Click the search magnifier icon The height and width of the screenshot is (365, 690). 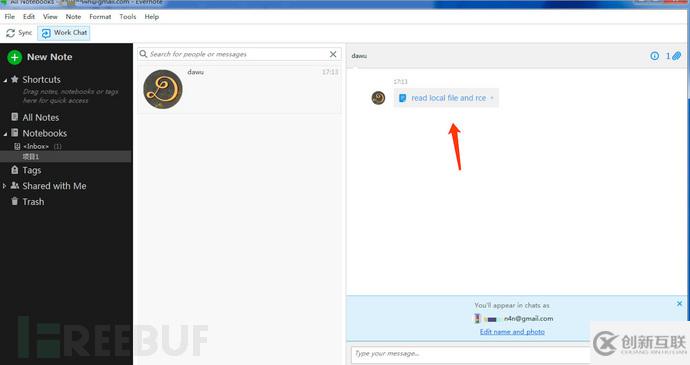coord(143,54)
